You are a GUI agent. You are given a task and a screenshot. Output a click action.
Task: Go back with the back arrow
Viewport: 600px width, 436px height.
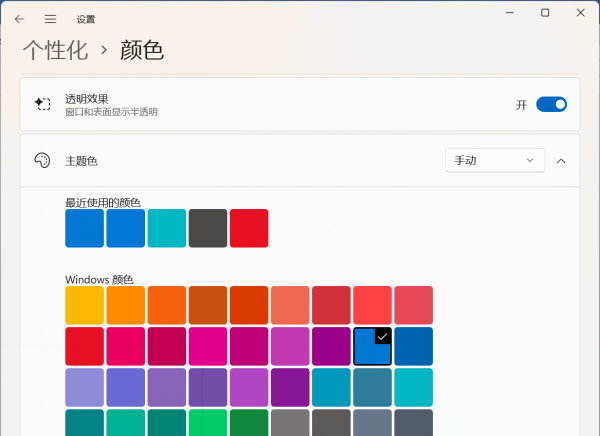pyautogui.click(x=19, y=19)
